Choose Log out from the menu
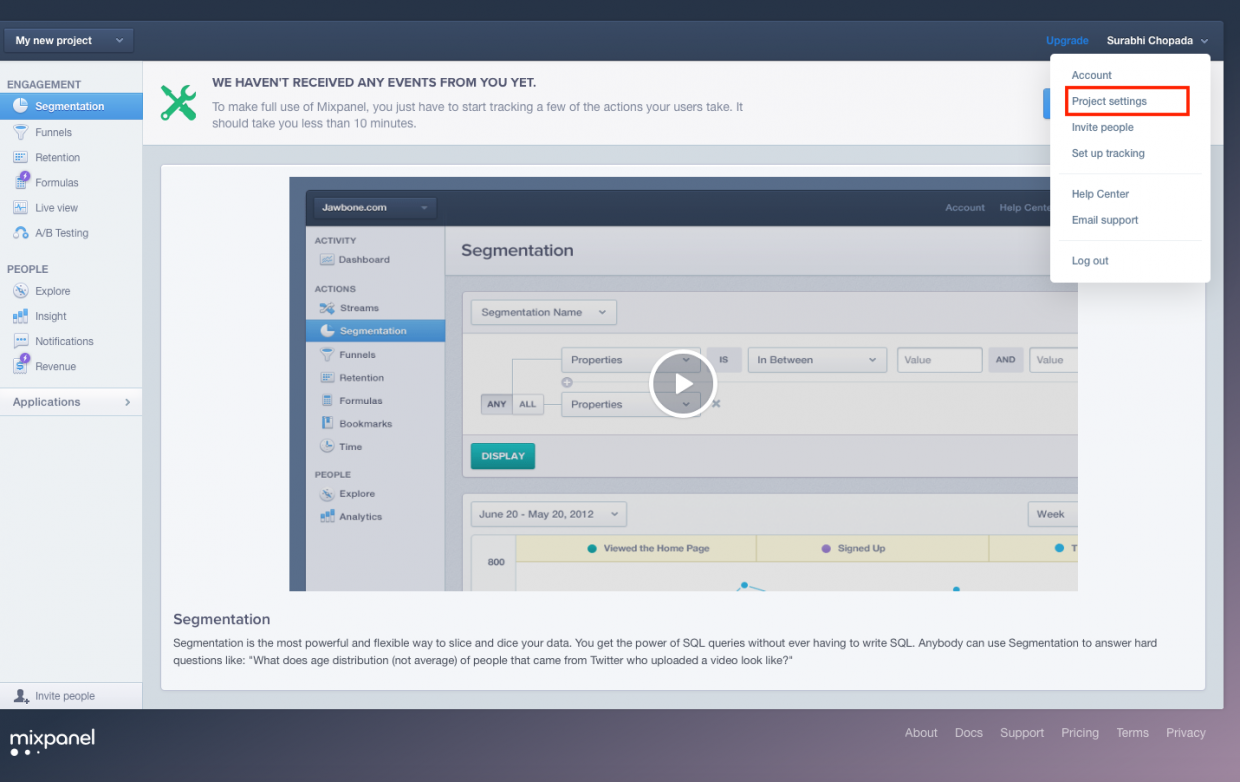This screenshot has width=1240, height=782. tap(1089, 260)
